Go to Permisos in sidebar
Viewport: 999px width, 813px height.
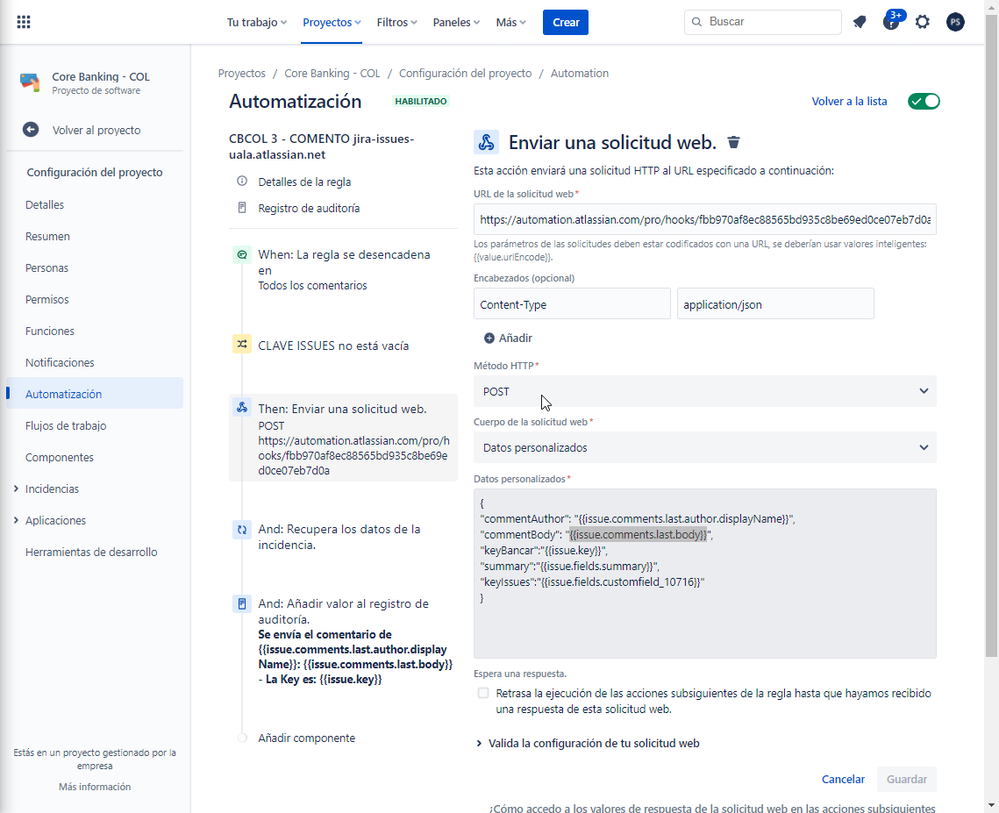point(47,299)
